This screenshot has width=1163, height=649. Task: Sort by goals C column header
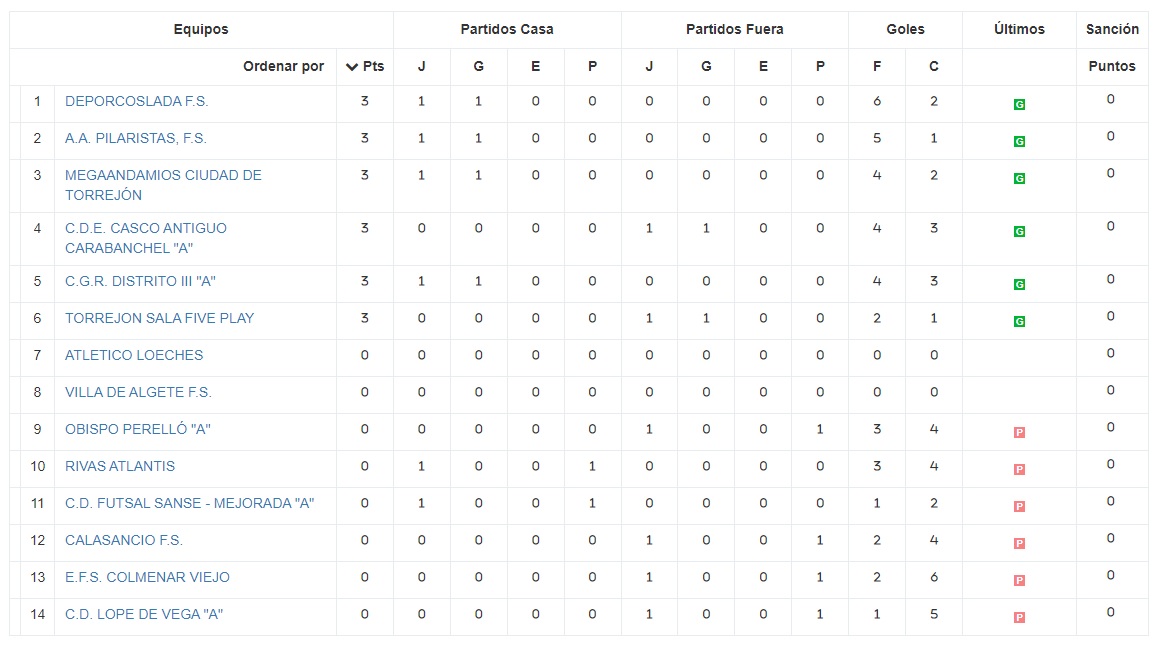934,67
